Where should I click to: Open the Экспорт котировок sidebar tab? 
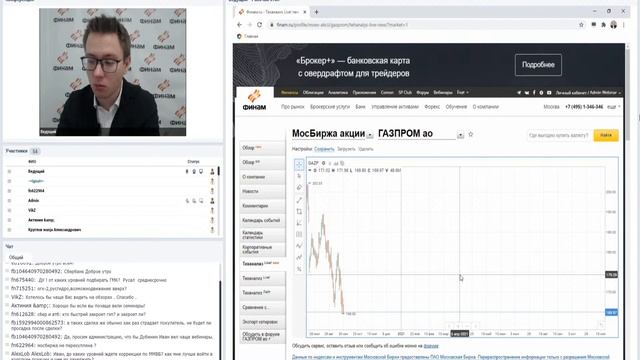point(262,322)
